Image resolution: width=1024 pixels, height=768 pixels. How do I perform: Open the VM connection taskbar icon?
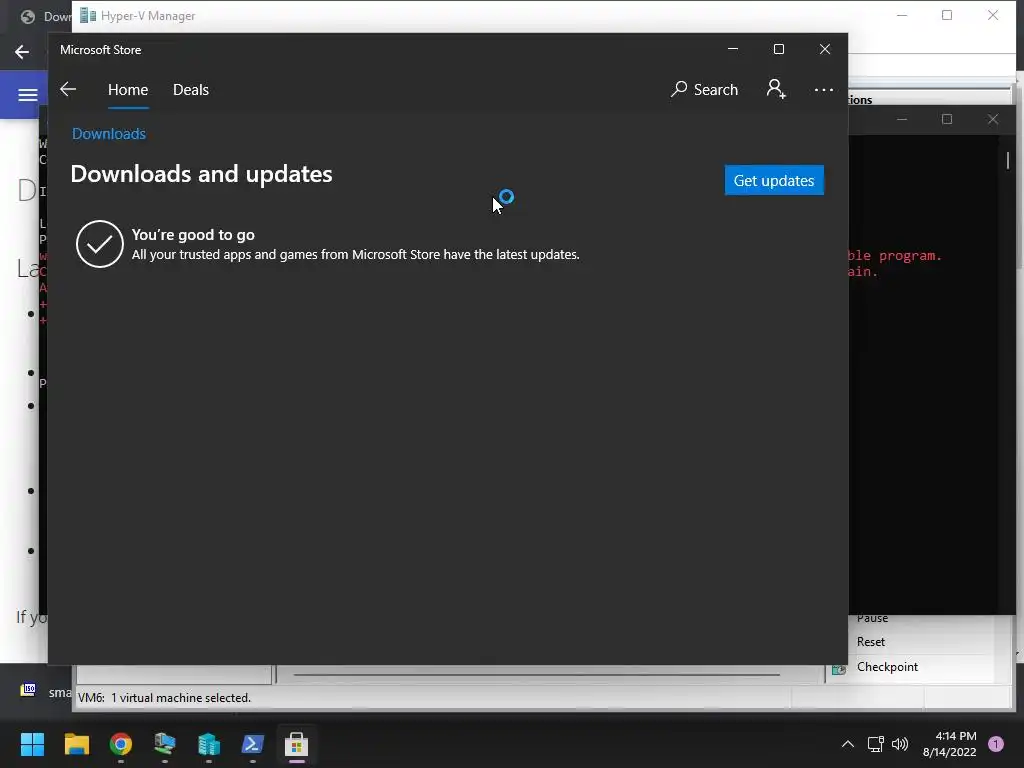[x=165, y=744]
